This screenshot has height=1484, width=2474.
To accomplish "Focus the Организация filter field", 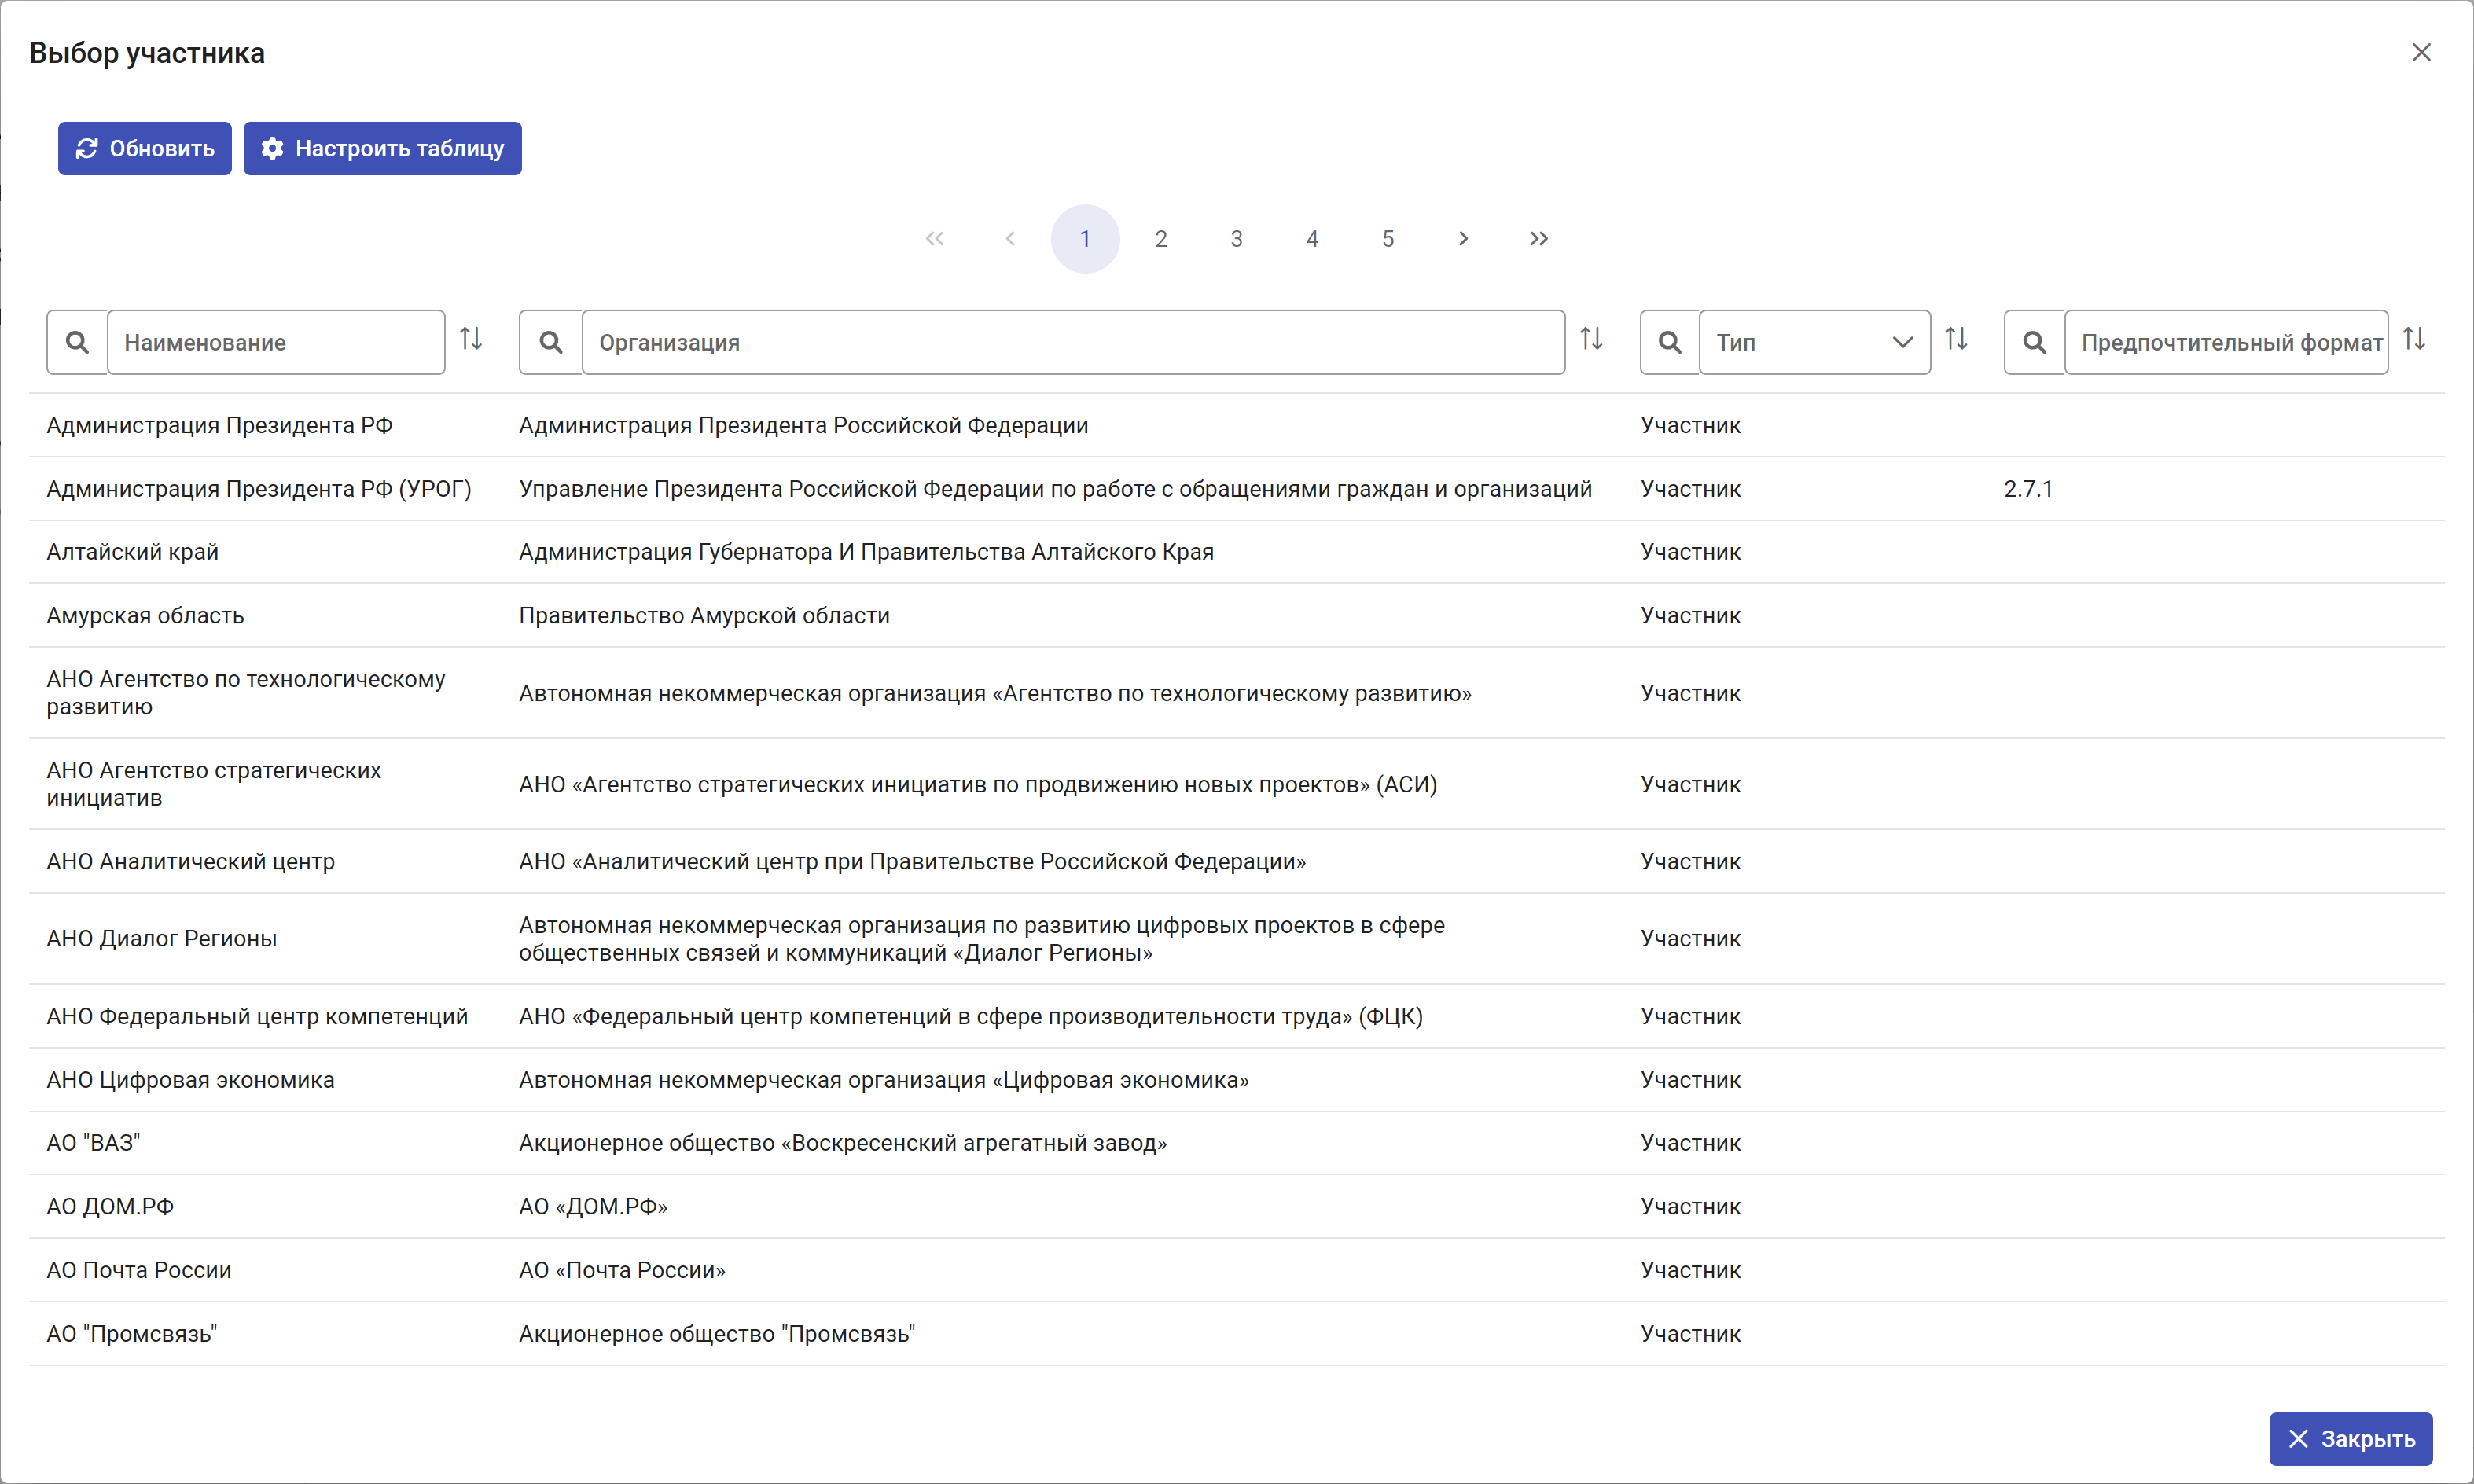I will pos(1073,342).
